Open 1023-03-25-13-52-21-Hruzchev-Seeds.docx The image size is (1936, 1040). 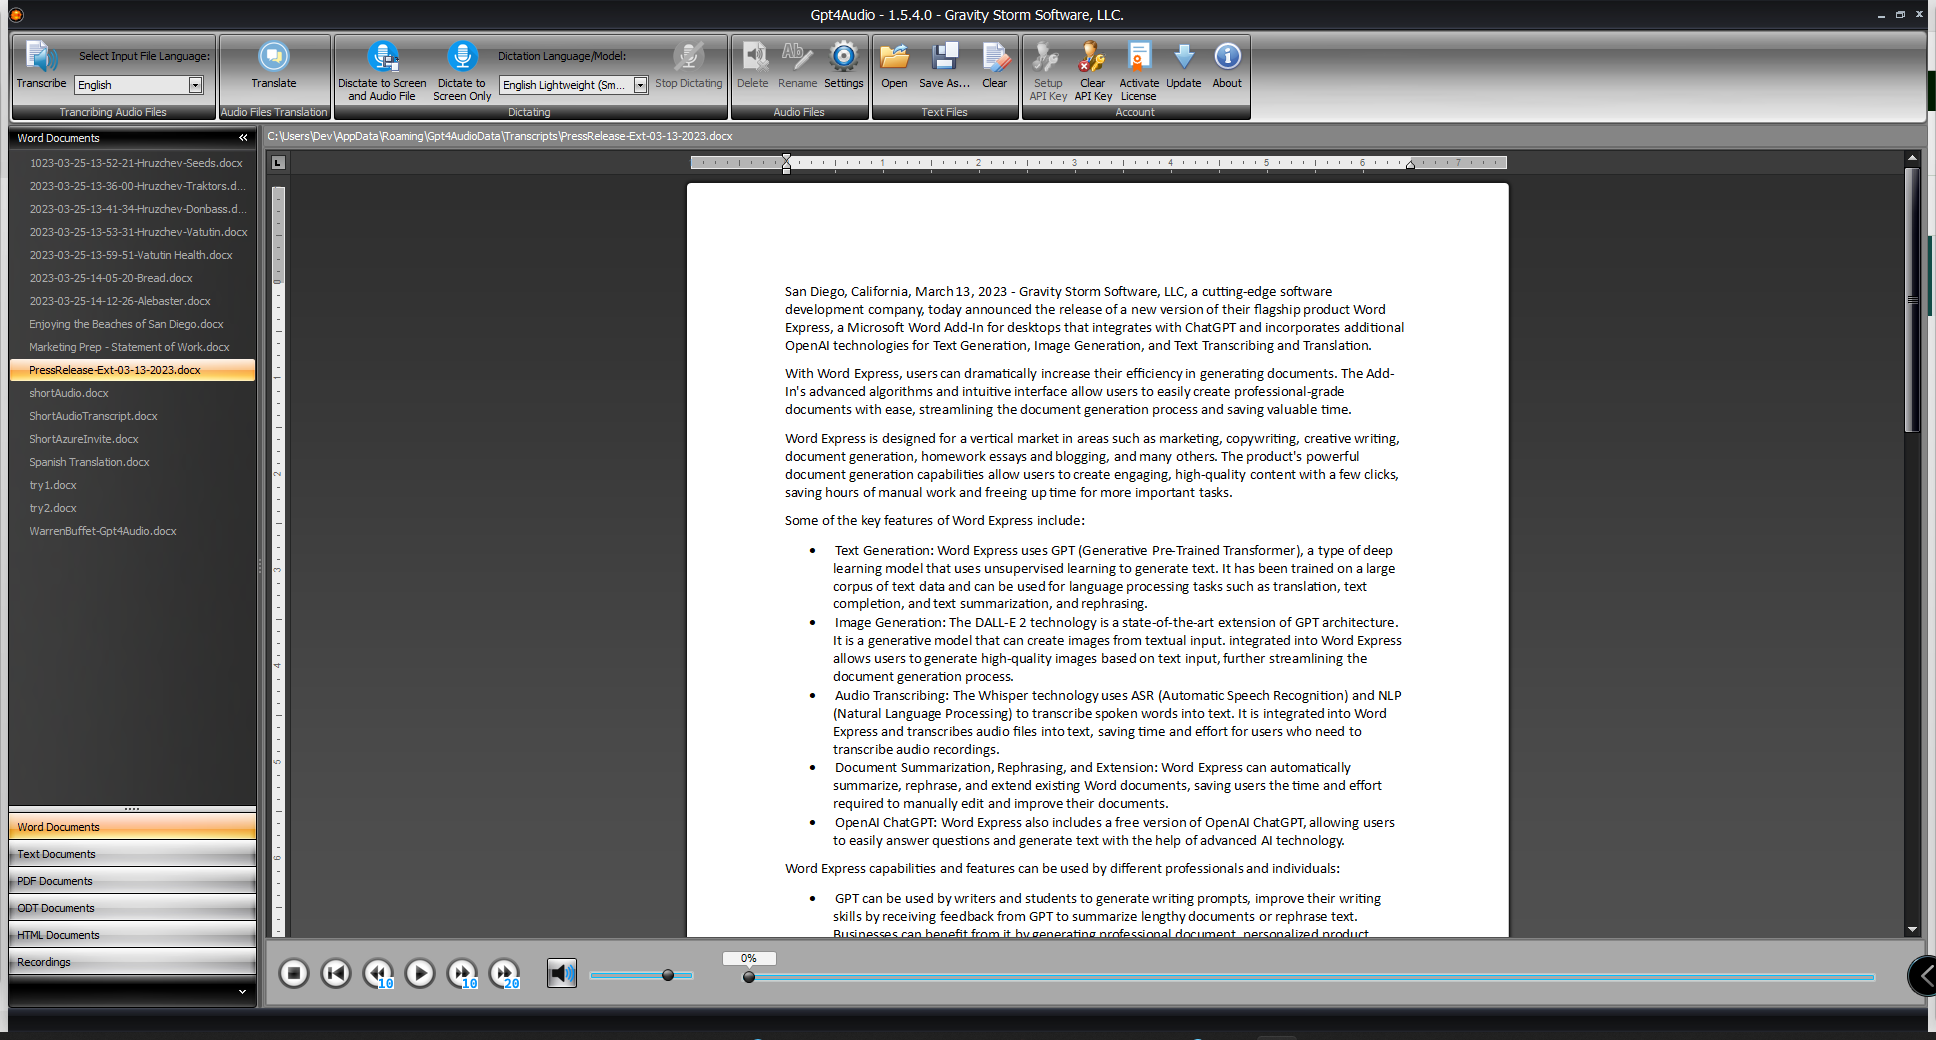click(x=136, y=163)
